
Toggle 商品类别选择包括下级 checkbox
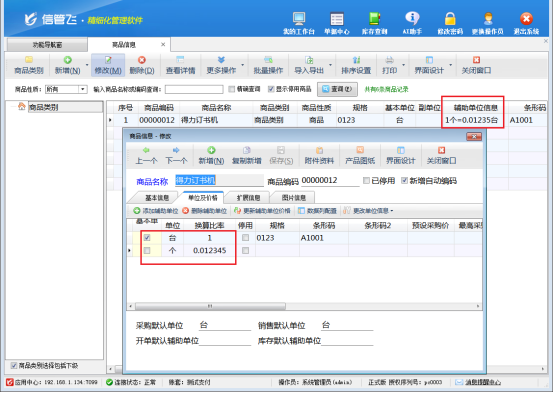[x=14, y=365]
